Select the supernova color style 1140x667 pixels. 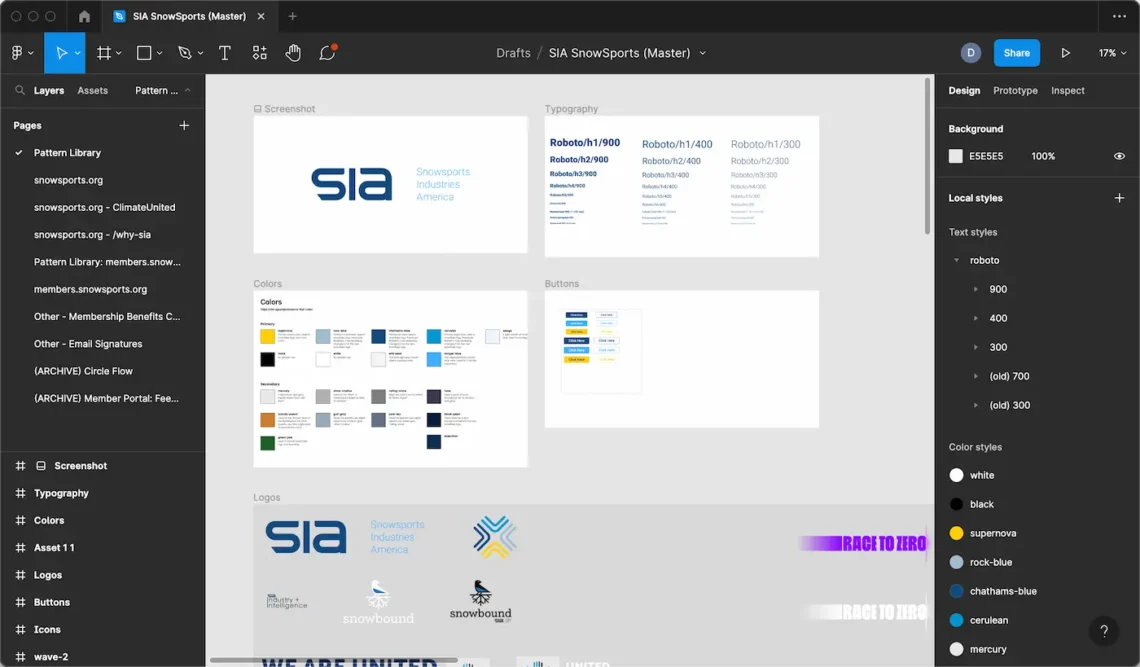(992, 533)
